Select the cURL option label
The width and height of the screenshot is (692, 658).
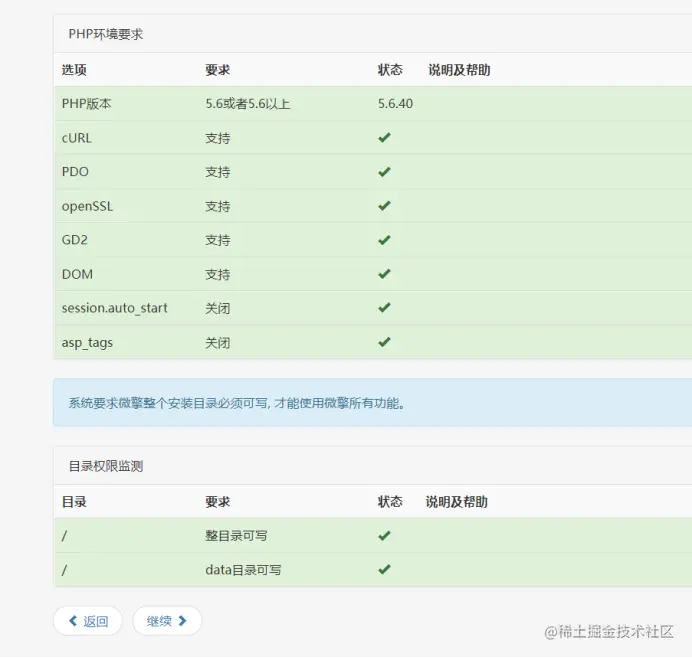point(77,138)
